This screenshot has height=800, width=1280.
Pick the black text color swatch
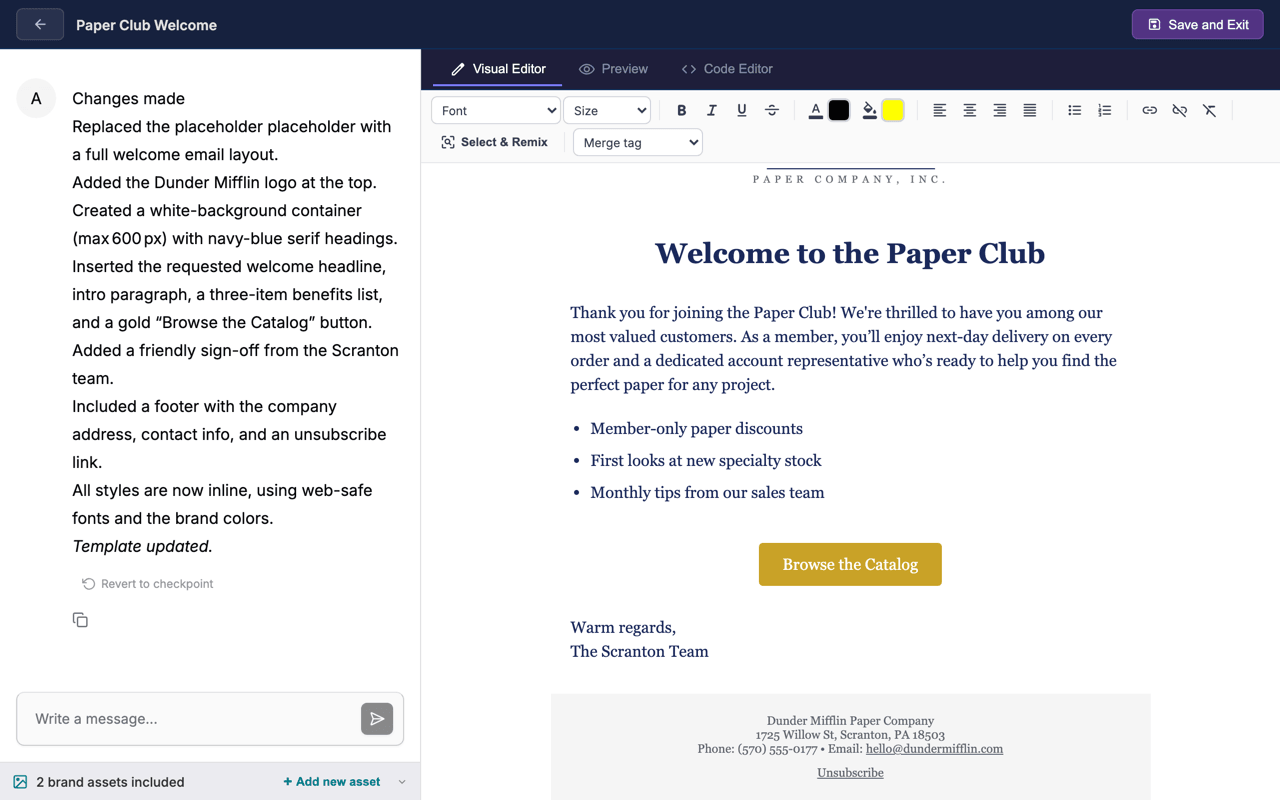click(839, 111)
